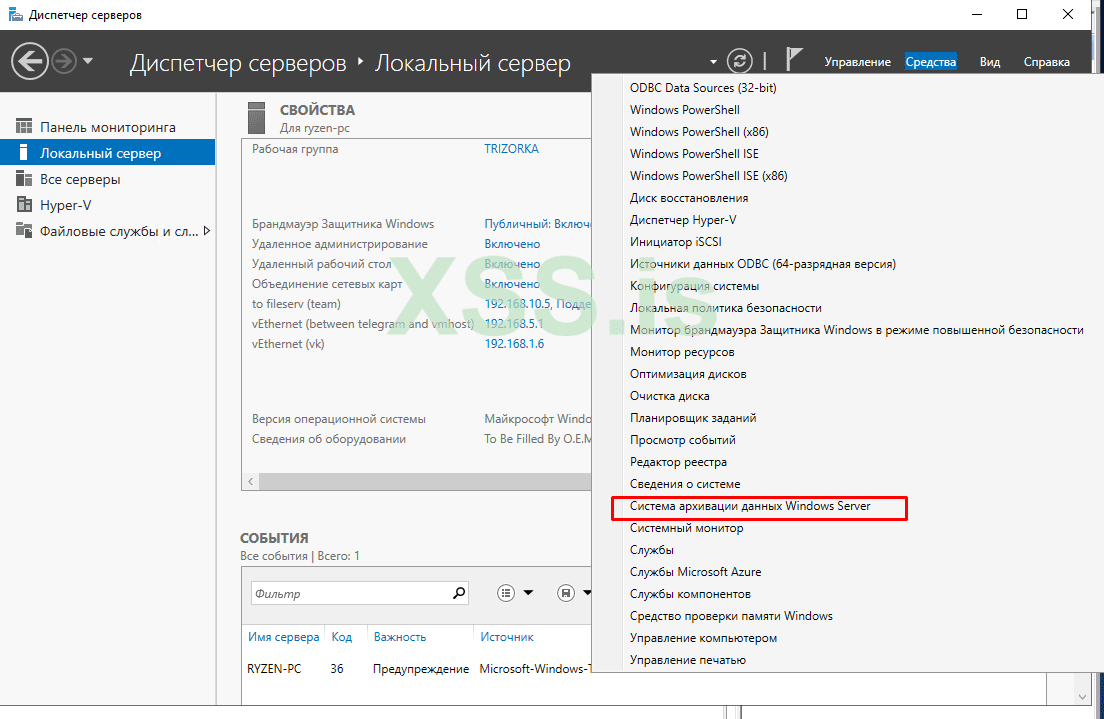This screenshot has width=1104, height=719.
Task: Click the filter search magnifier icon
Action: 459,593
